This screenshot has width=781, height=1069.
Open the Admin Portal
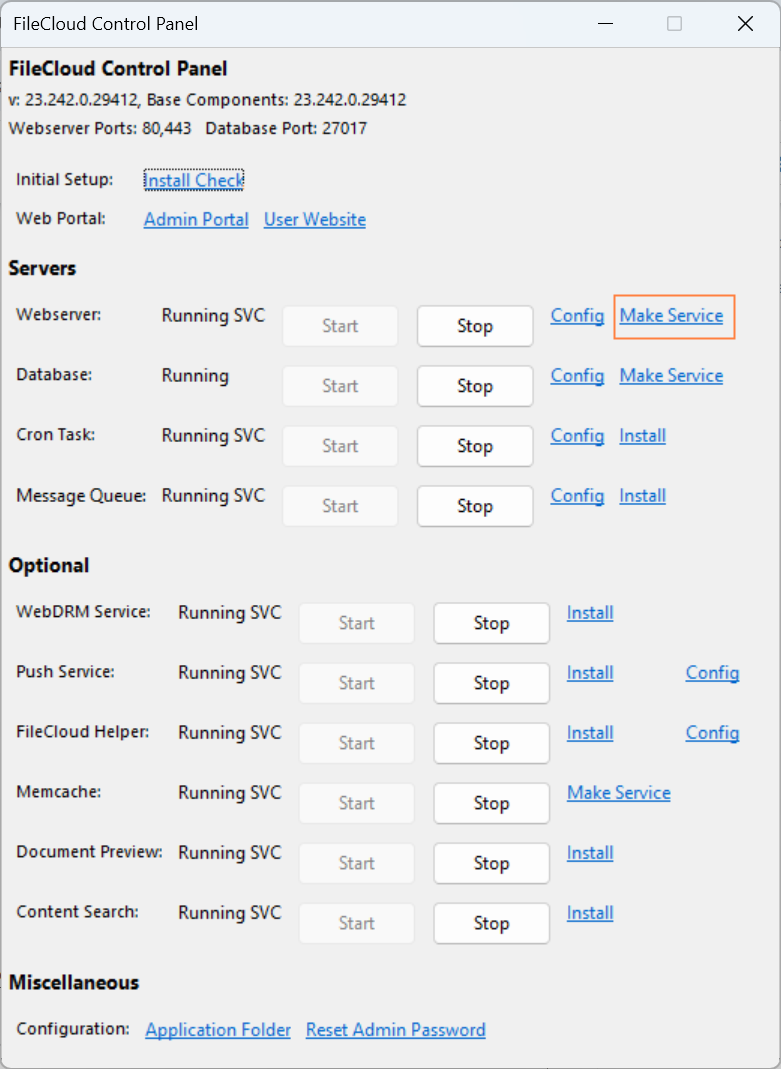click(x=196, y=219)
